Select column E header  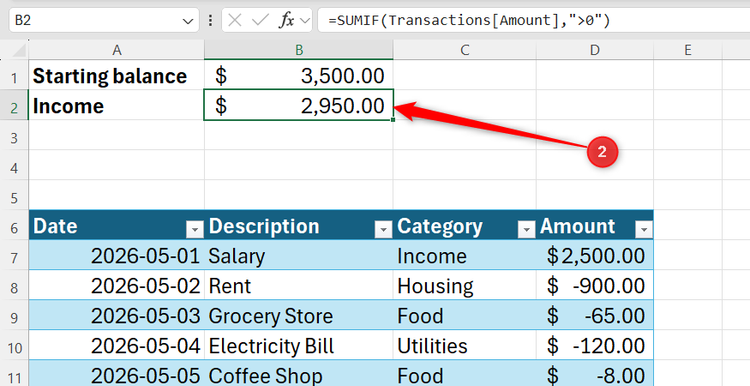pyautogui.click(x=687, y=50)
